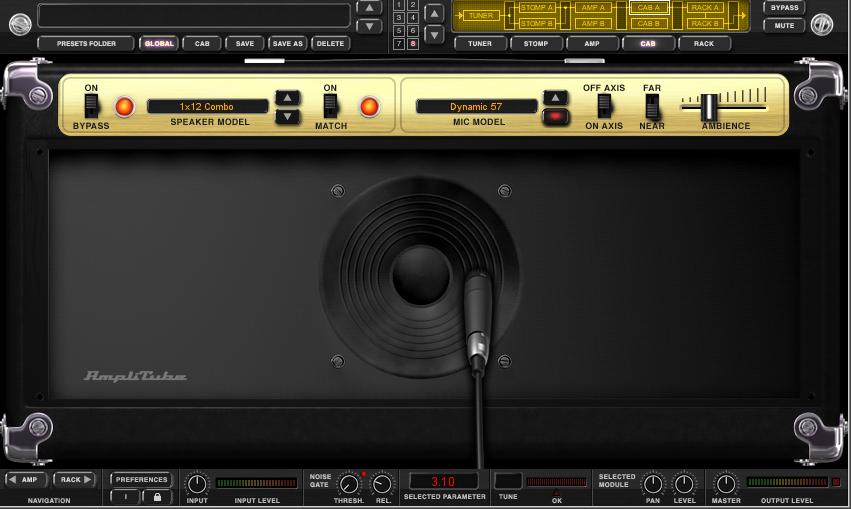The width and height of the screenshot is (851, 509).
Task: Switch to the RACK module tab
Action: pos(704,43)
